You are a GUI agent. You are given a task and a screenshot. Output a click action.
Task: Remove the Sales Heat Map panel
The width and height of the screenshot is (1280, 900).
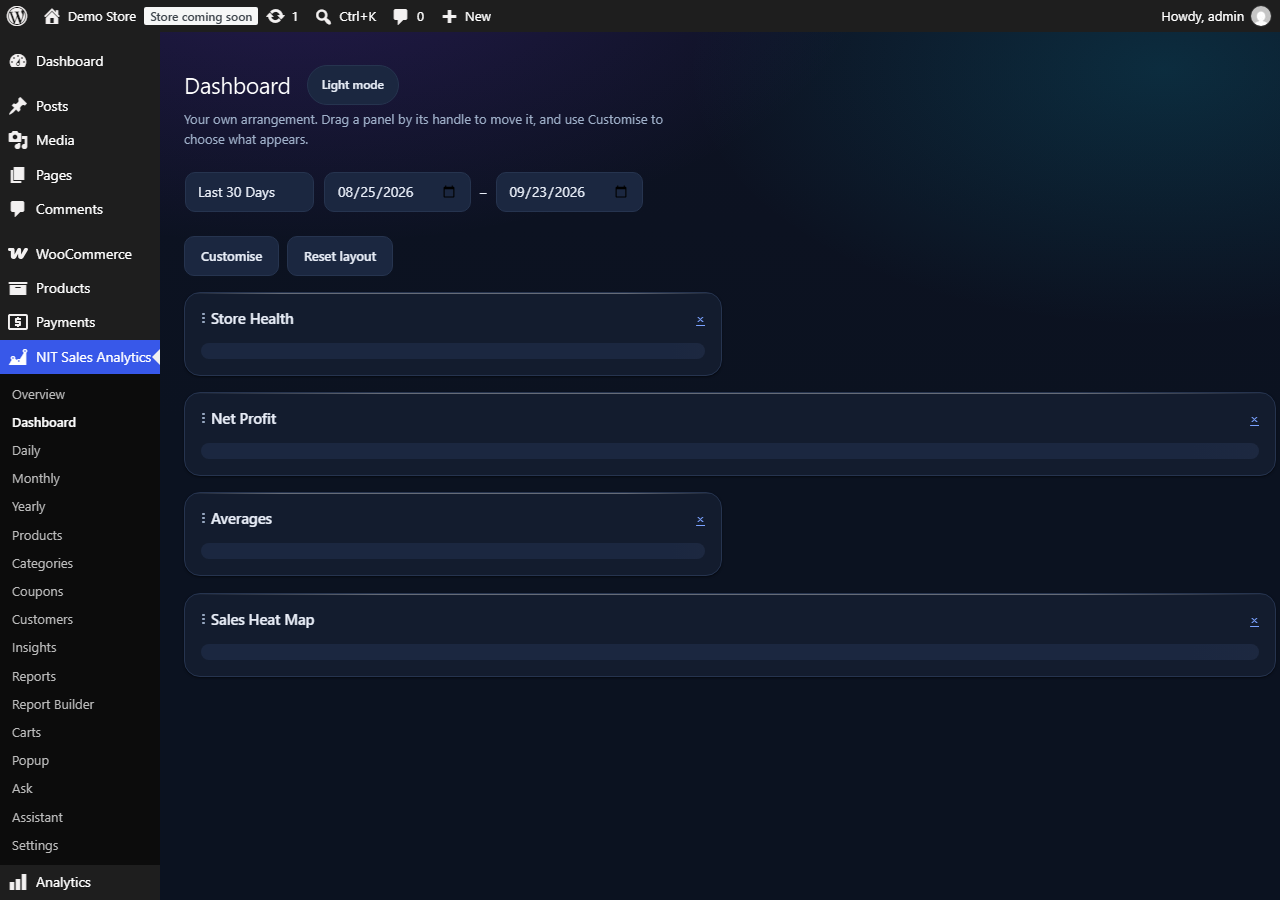click(x=1254, y=621)
